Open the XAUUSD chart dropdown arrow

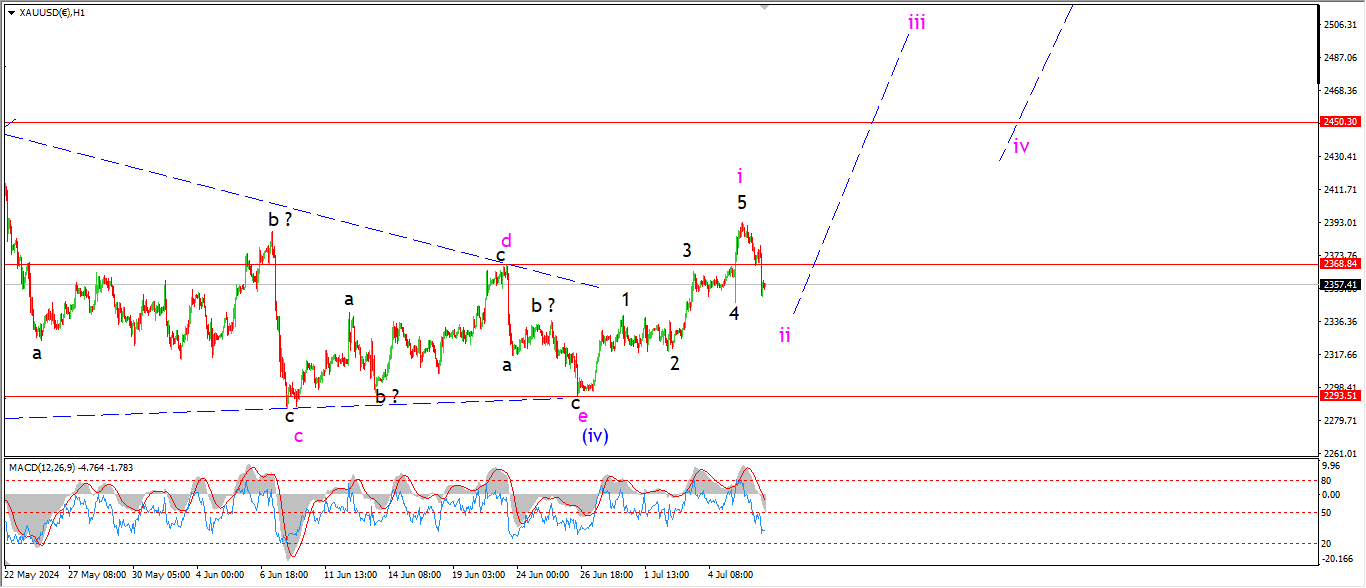pyautogui.click(x=11, y=12)
